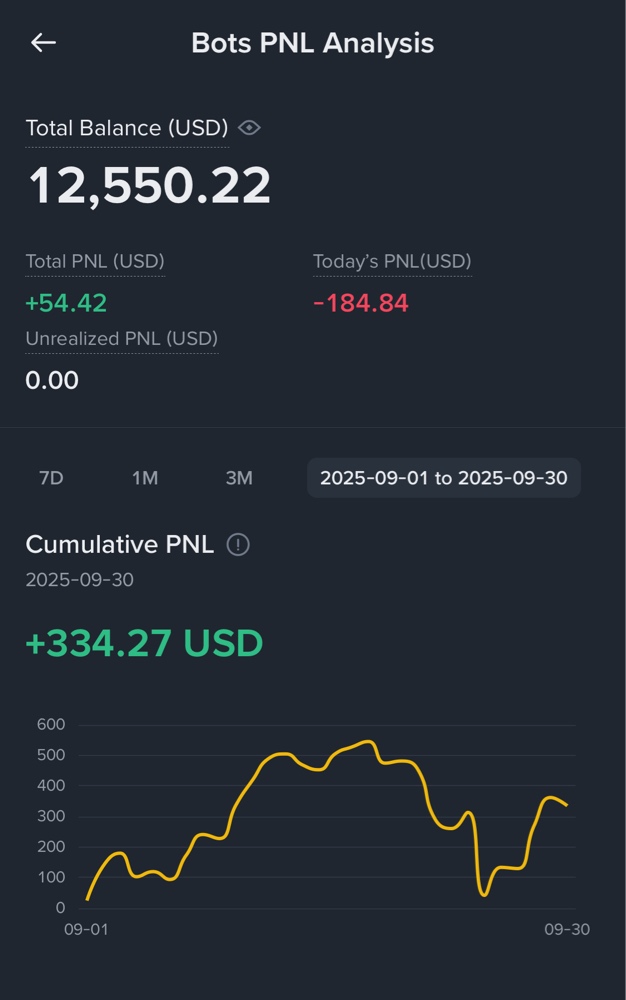Click the 12,550.22 balance amount

click(x=149, y=186)
